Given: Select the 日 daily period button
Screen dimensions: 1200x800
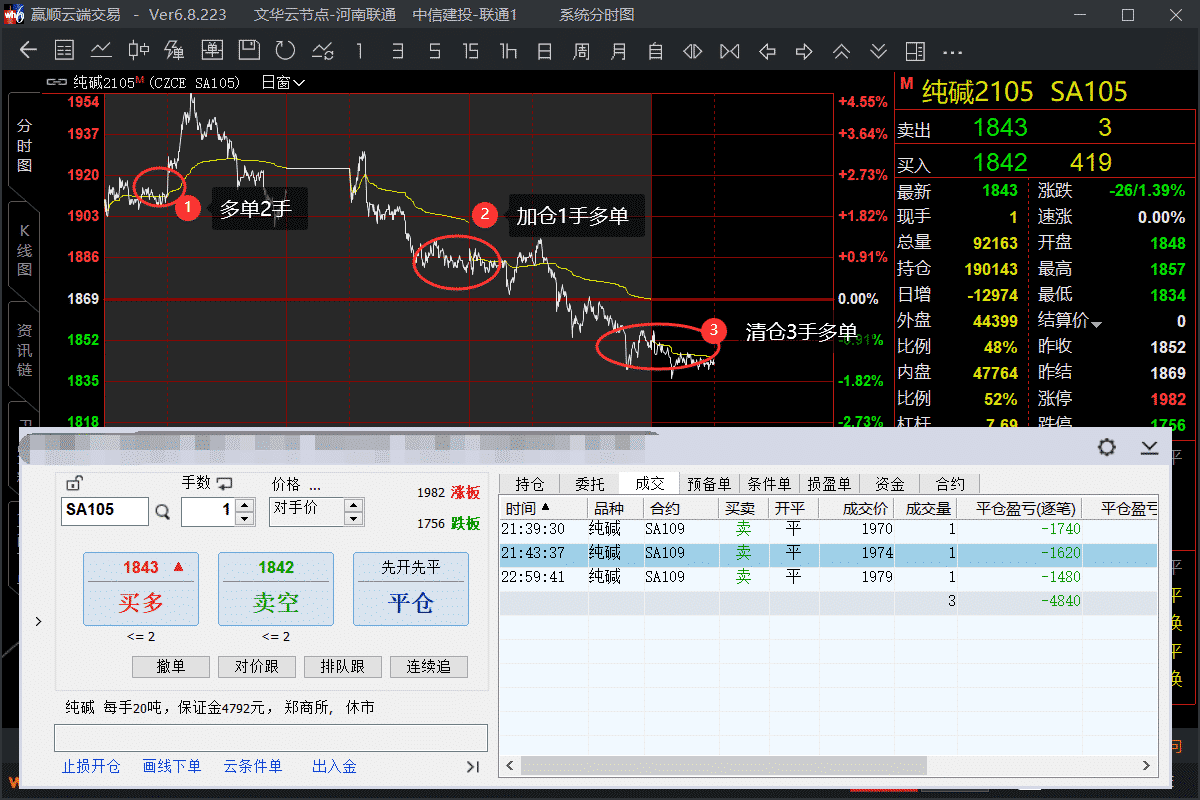Looking at the screenshot, I should point(544,51).
